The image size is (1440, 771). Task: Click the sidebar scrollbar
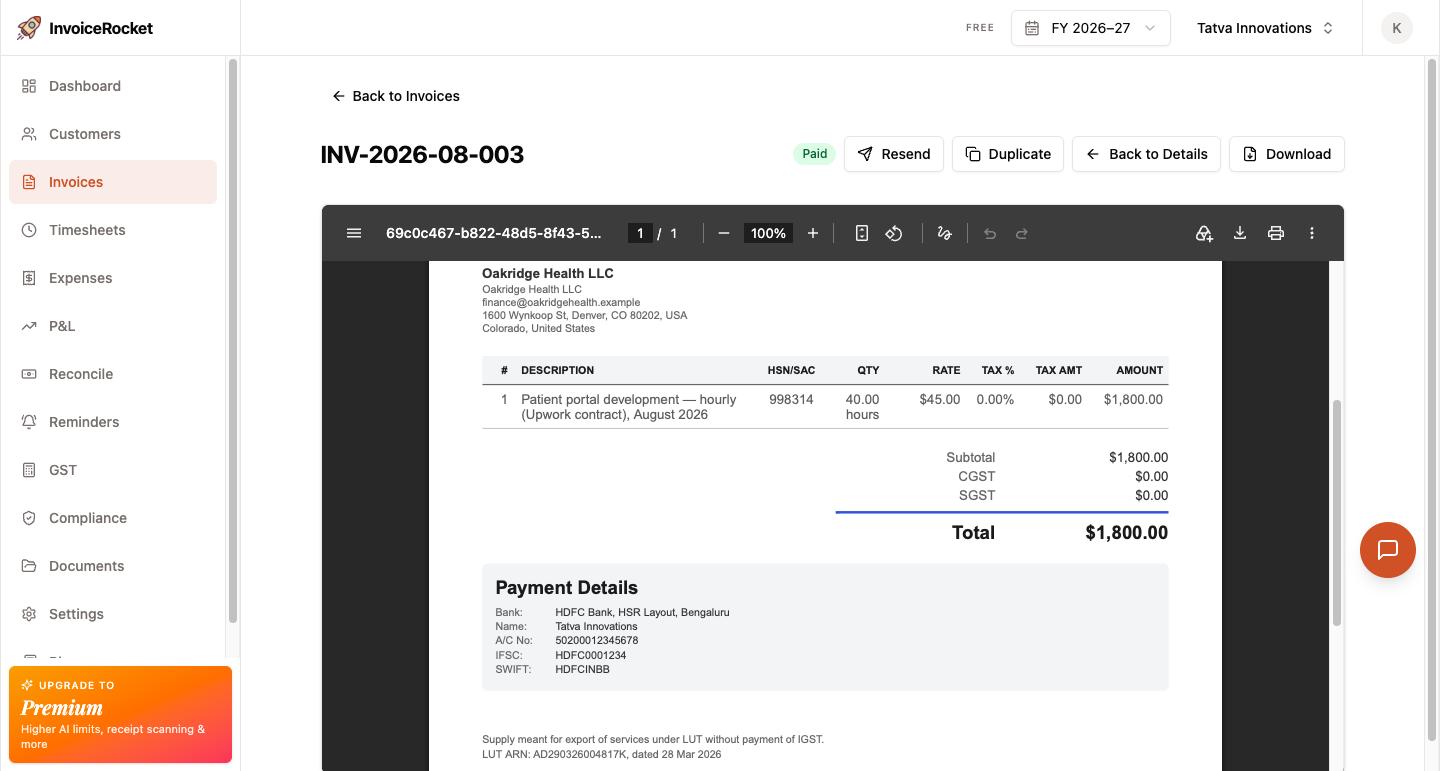(233, 340)
